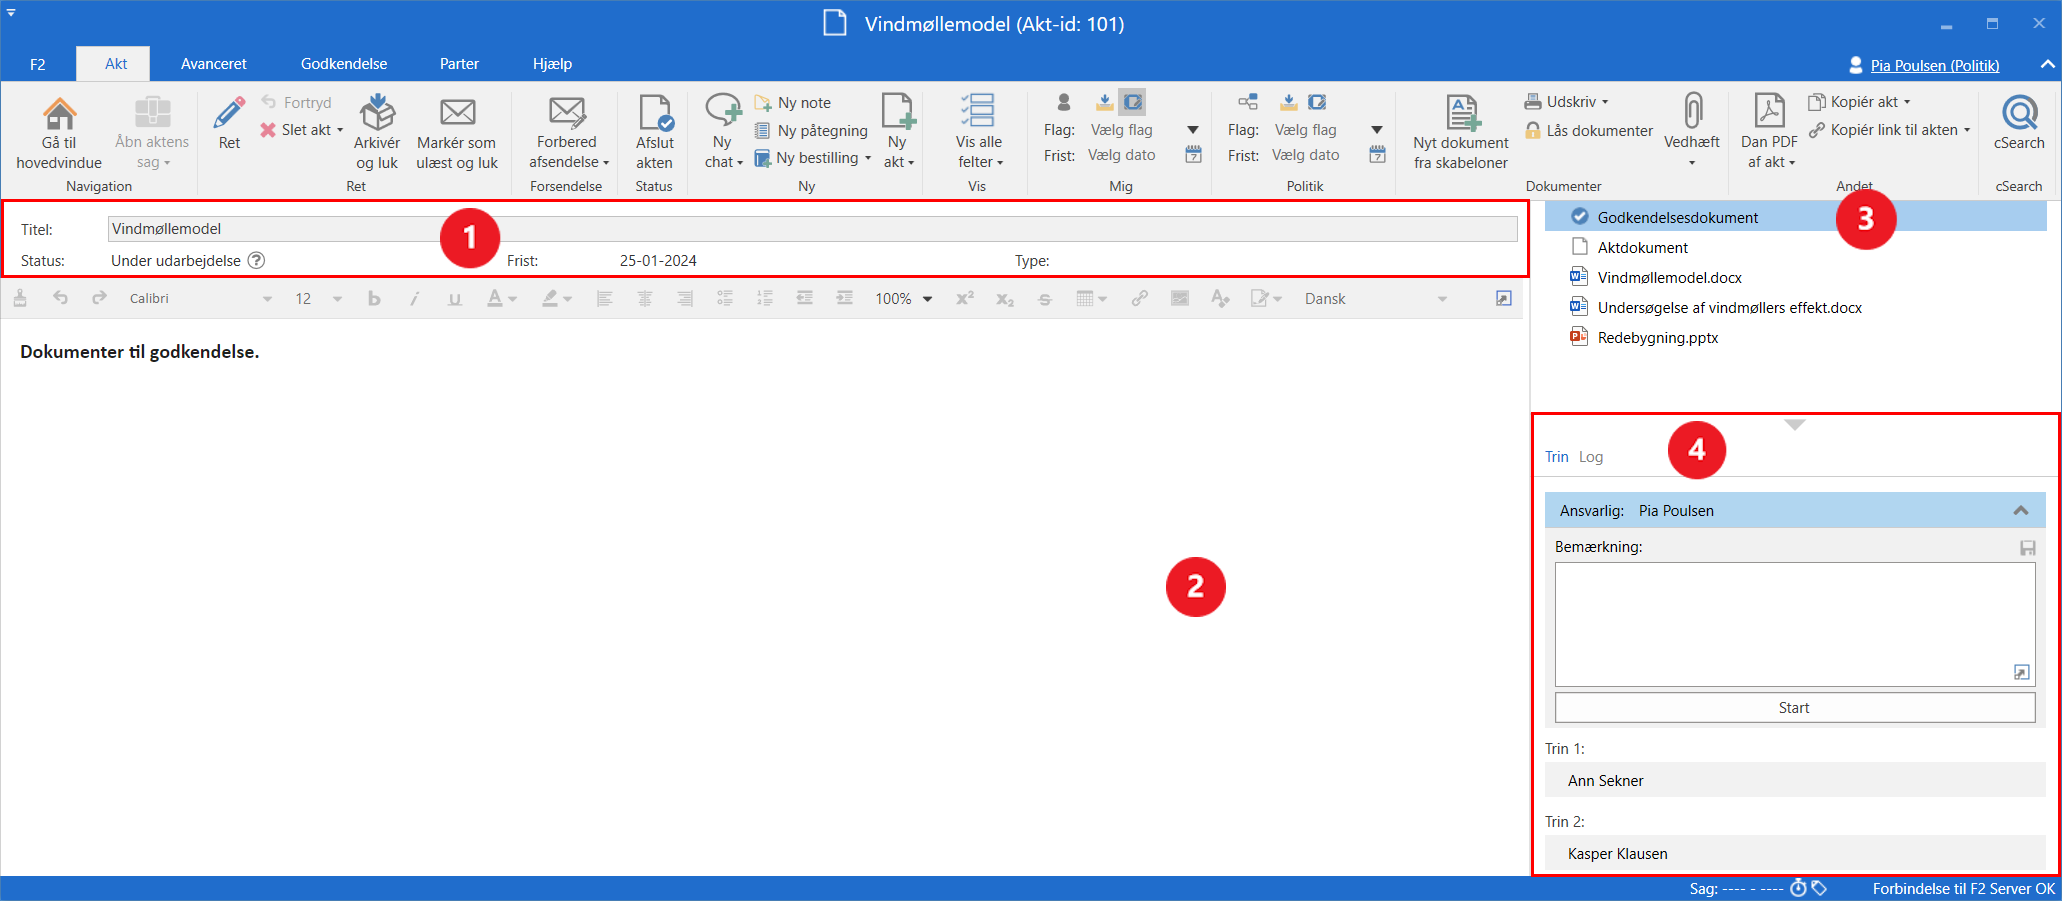The height and width of the screenshot is (901, 2062).
Task: Toggle bold formatting in editor toolbar
Action: (374, 299)
